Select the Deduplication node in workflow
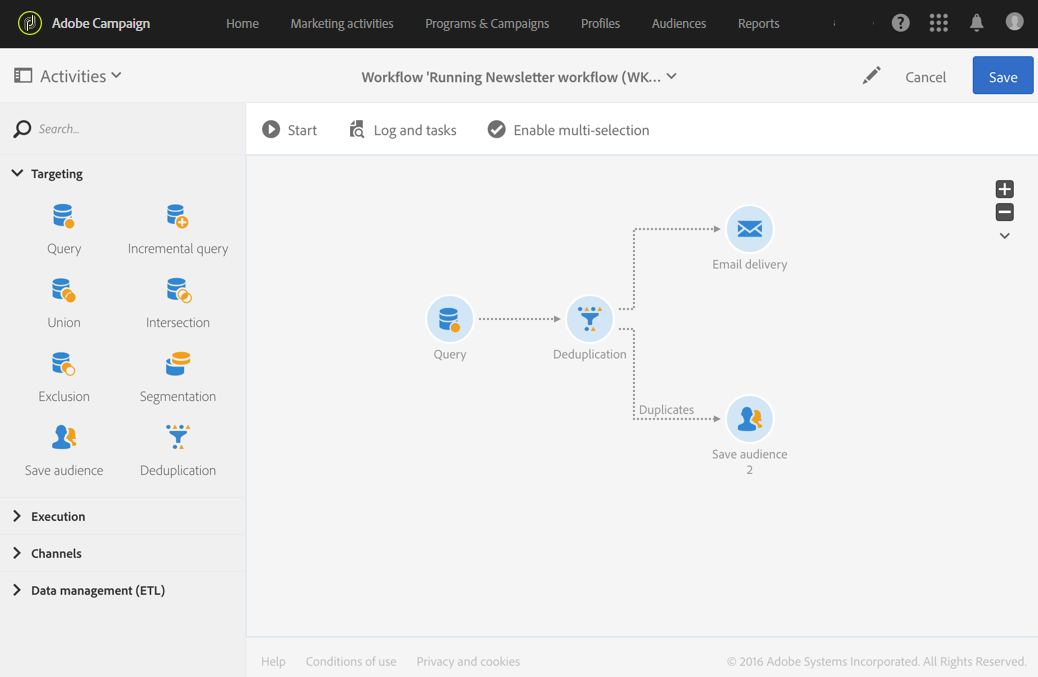 point(589,319)
